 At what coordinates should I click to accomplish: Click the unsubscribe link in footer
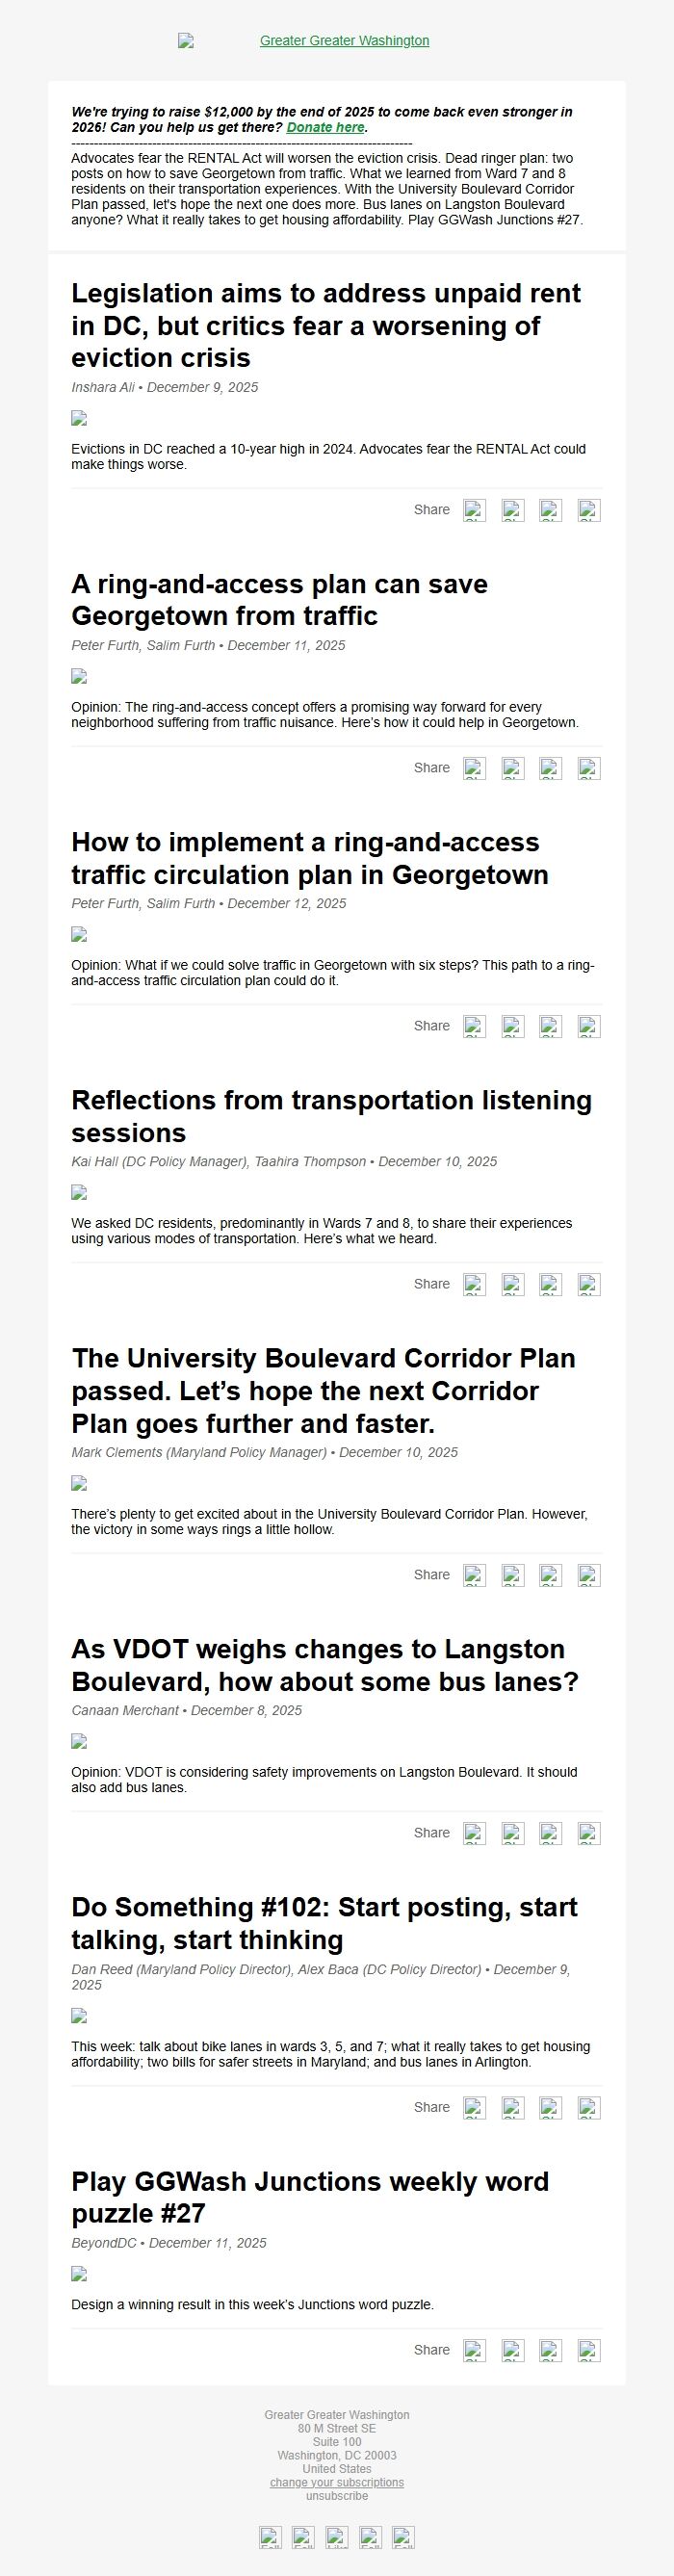point(337,2496)
